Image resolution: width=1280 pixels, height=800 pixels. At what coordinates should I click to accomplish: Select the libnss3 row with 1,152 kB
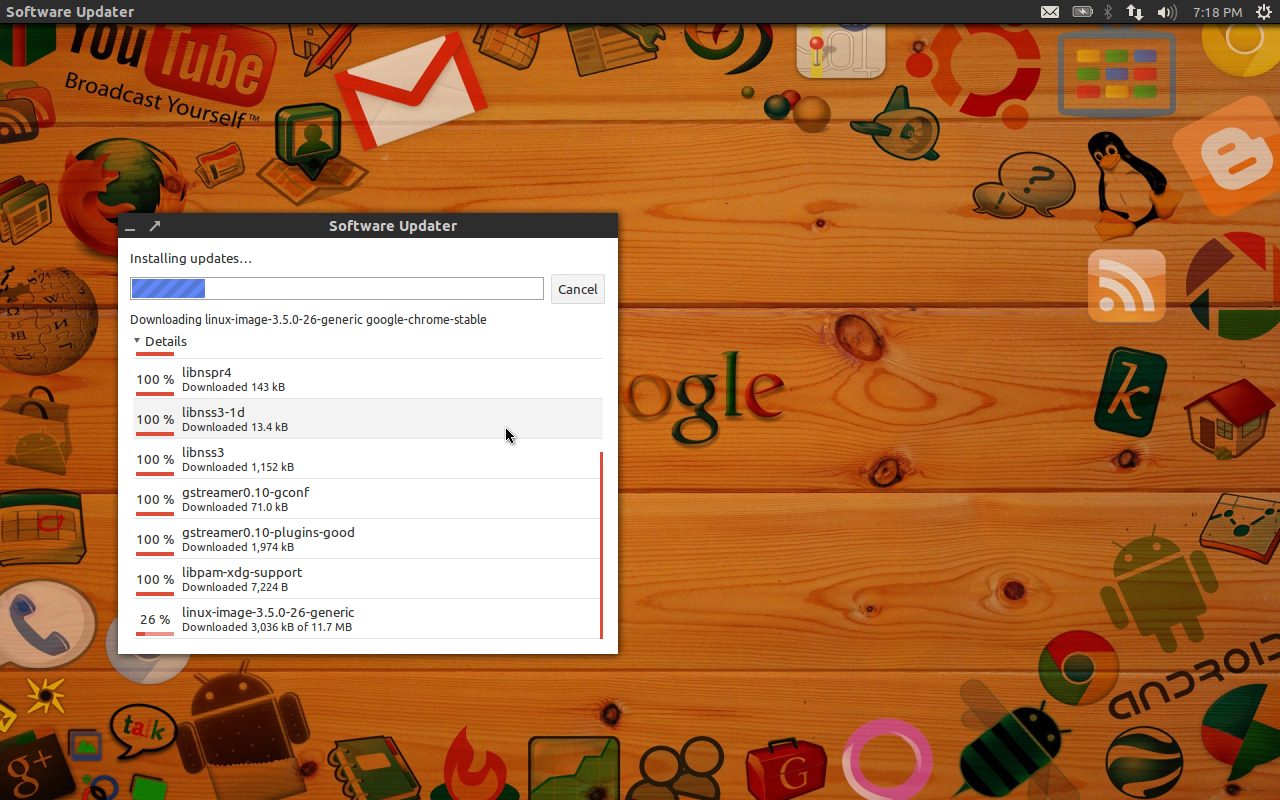click(368, 459)
